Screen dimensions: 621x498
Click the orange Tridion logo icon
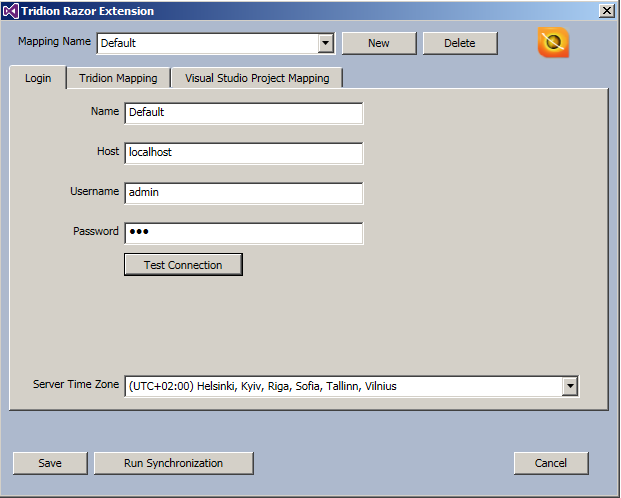(x=553, y=42)
